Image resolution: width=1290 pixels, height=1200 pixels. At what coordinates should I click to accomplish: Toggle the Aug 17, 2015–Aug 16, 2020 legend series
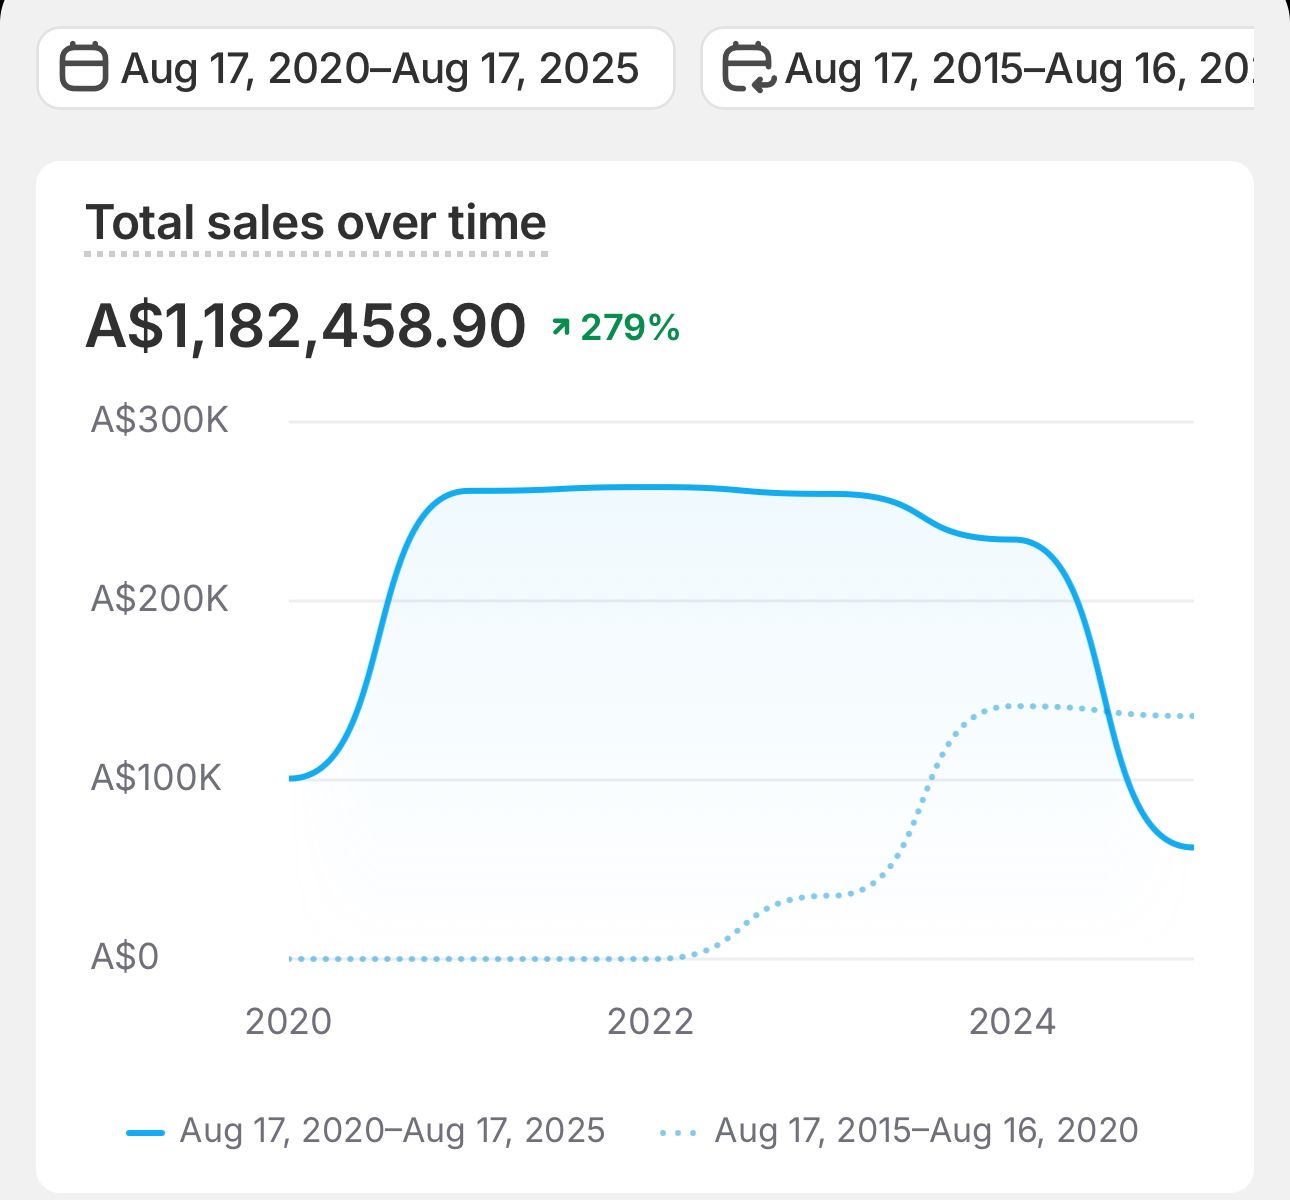926,1131
